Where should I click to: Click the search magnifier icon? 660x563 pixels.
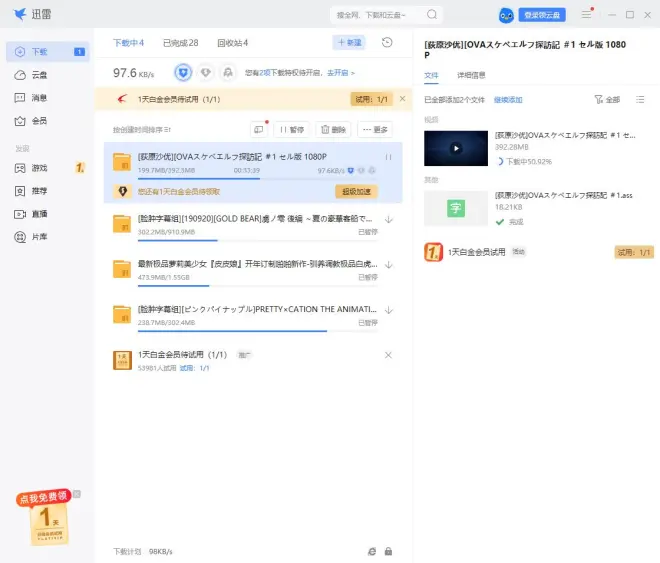click(432, 15)
